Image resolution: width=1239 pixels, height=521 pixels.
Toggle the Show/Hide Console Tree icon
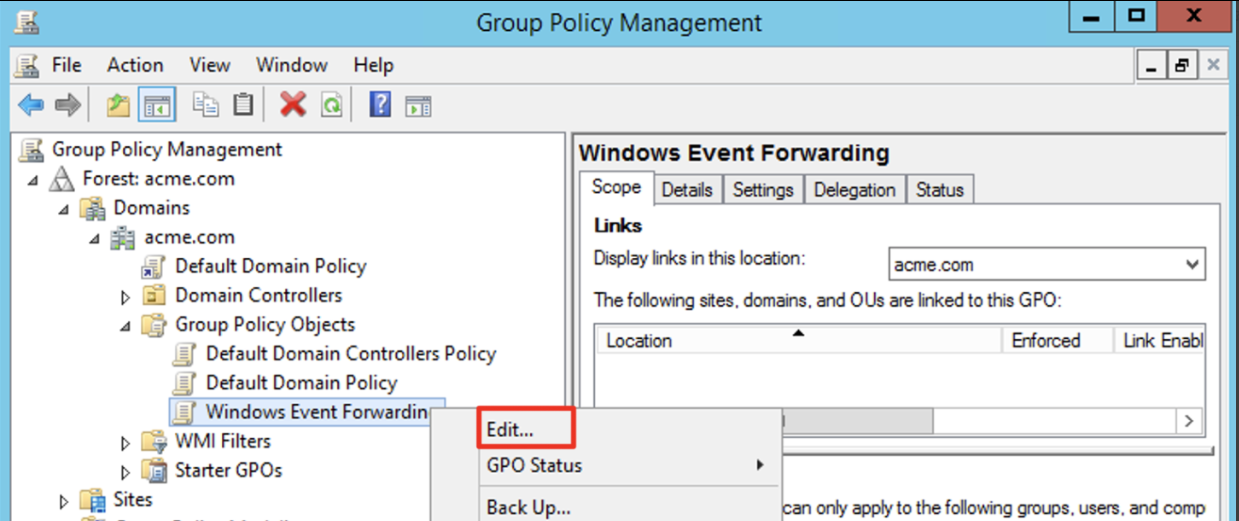155,104
